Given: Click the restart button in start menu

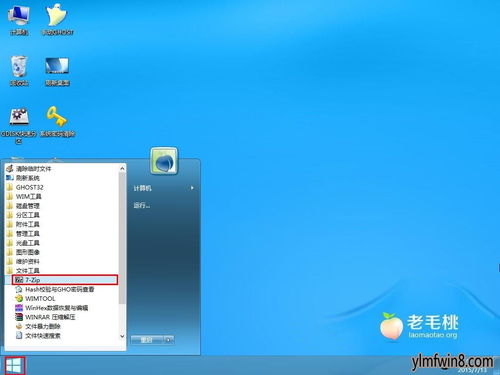Looking at the screenshot, I should point(147,340).
